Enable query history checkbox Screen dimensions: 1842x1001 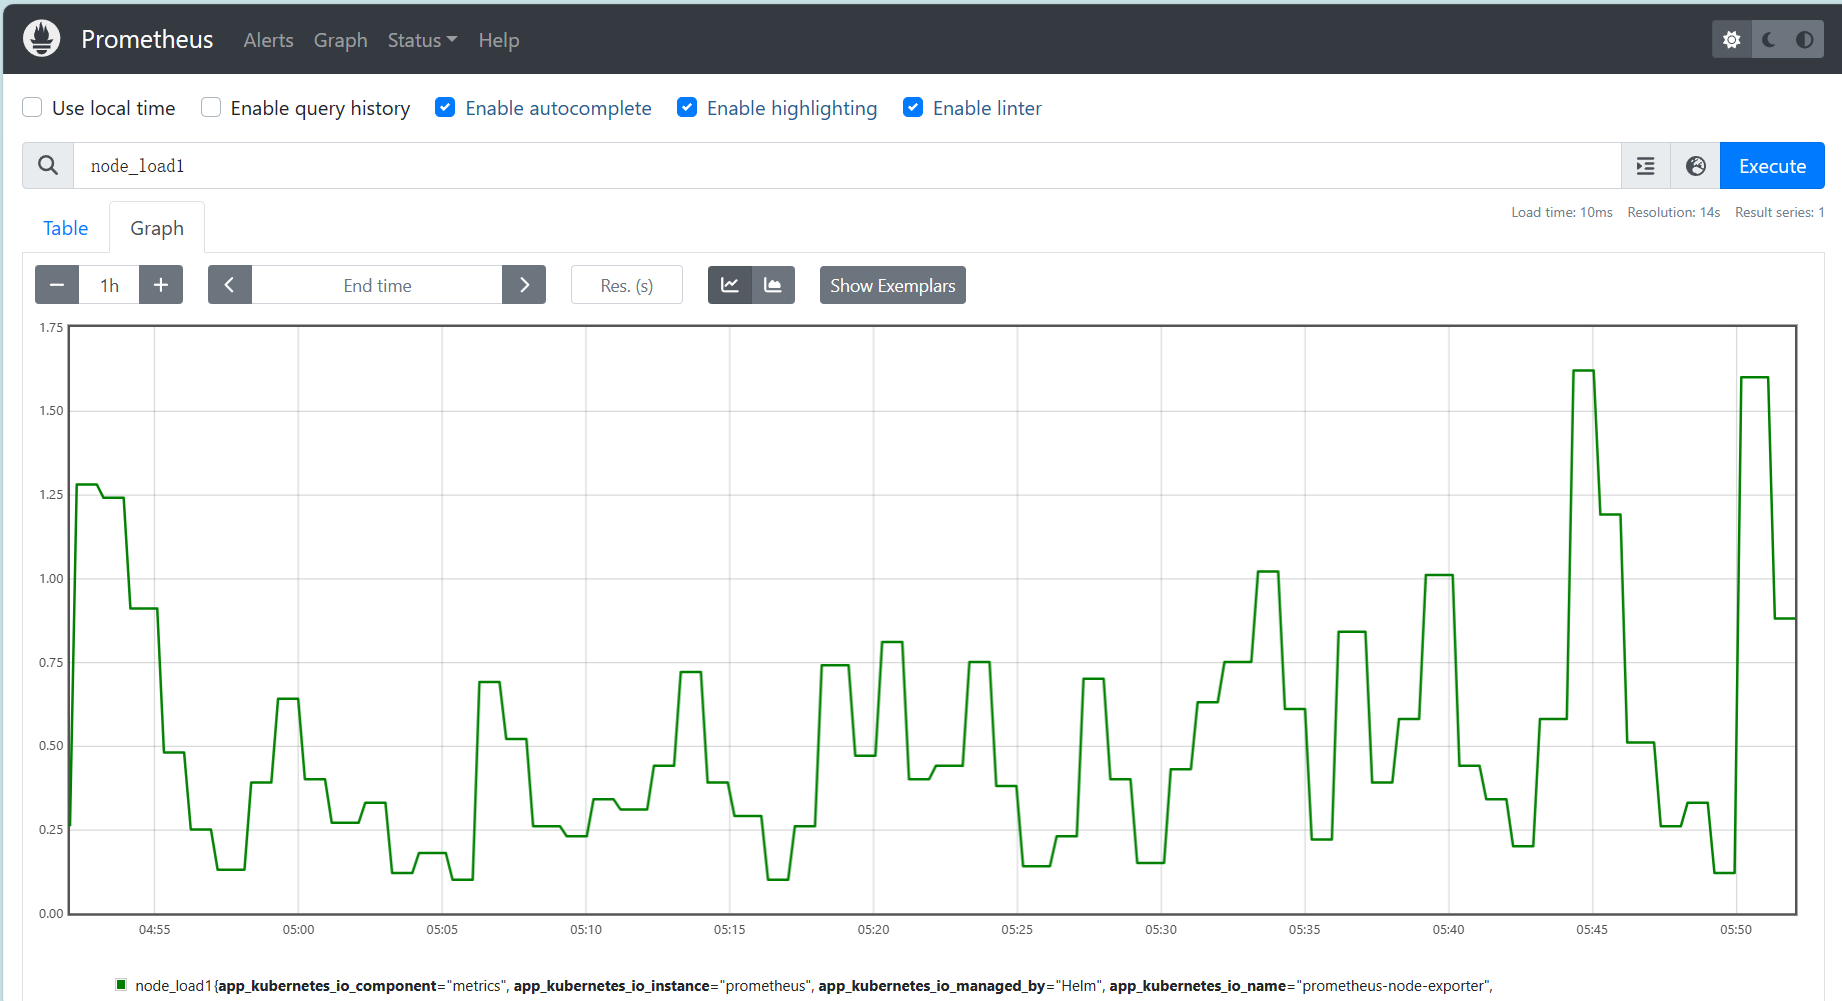tap(211, 108)
